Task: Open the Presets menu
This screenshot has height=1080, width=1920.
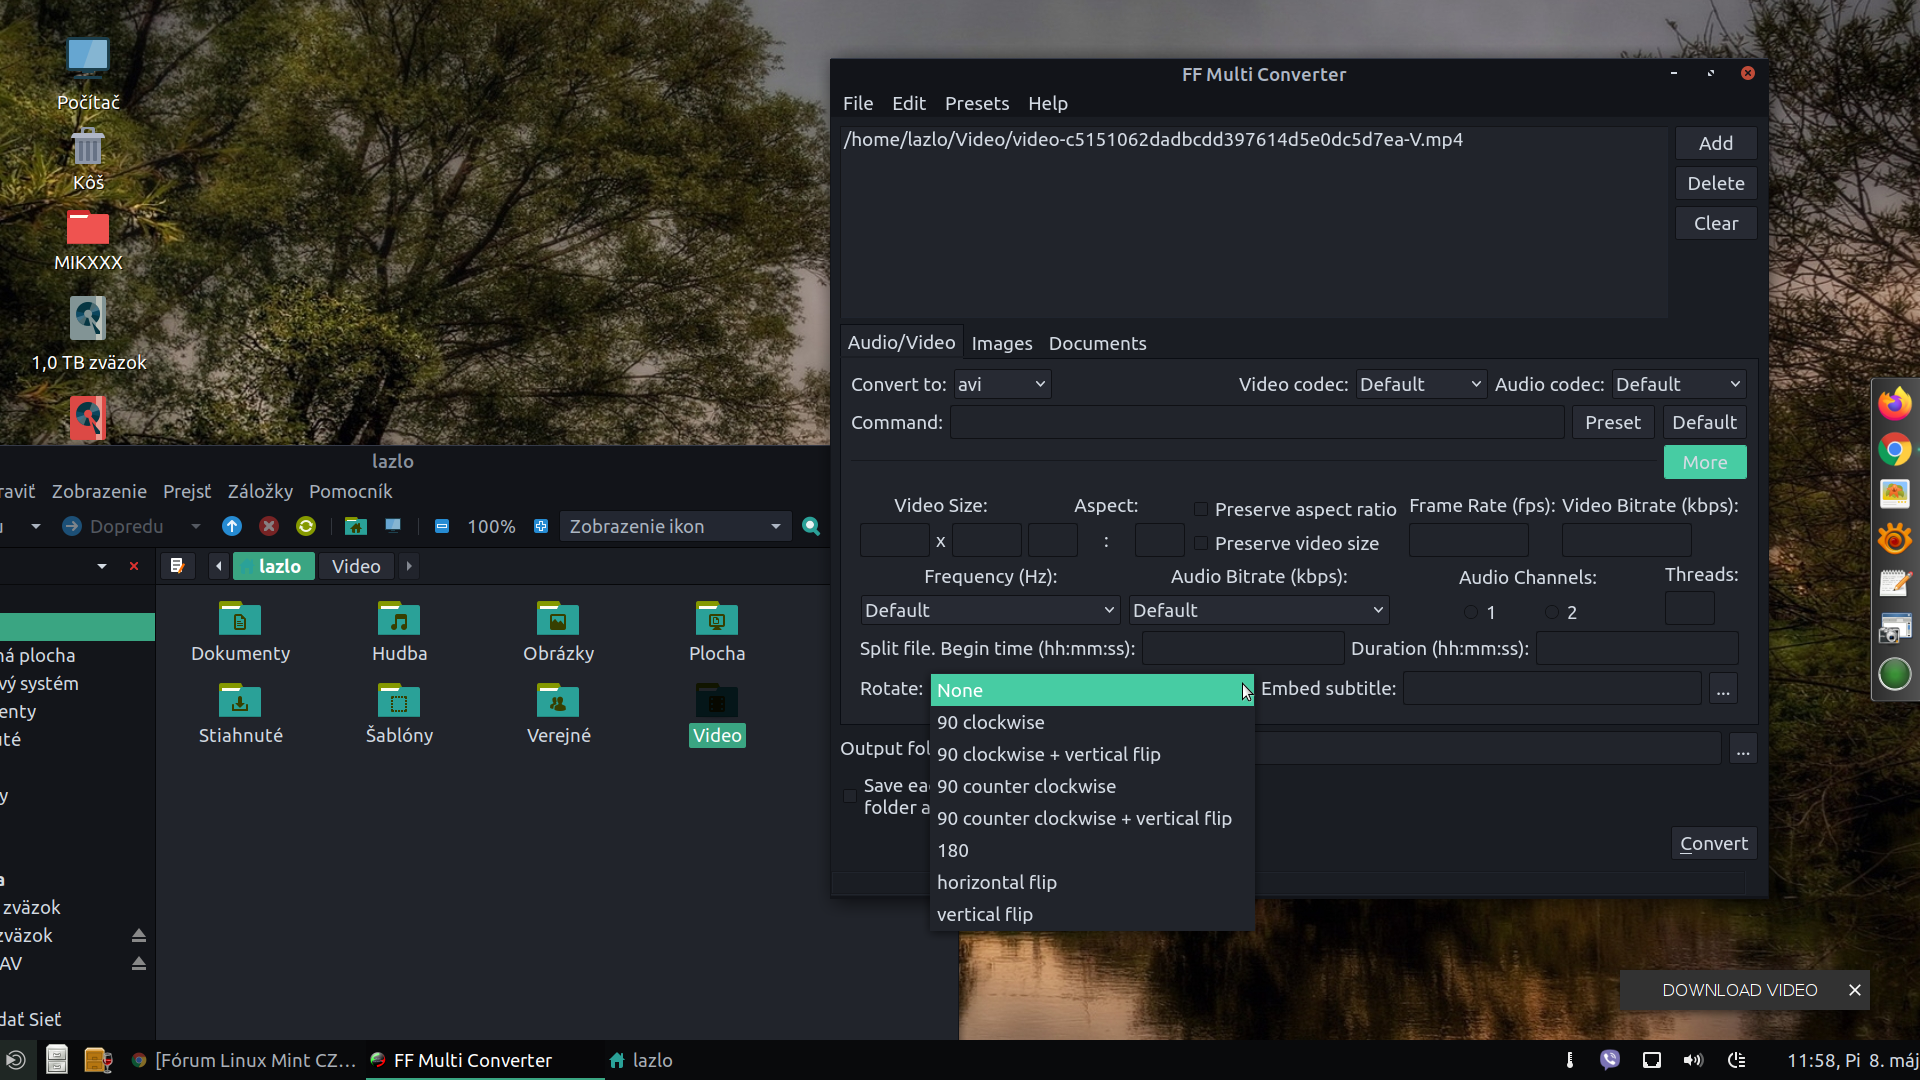Action: (976, 103)
